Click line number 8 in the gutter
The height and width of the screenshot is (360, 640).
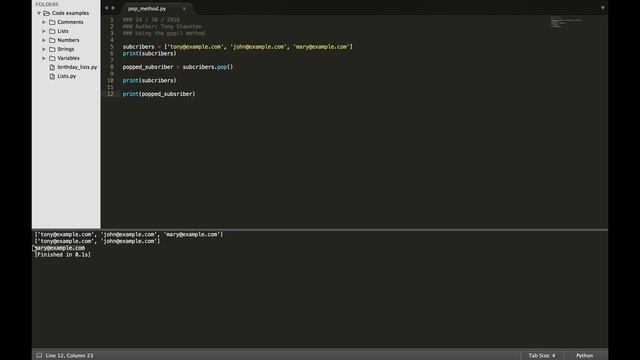click(x=111, y=67)
